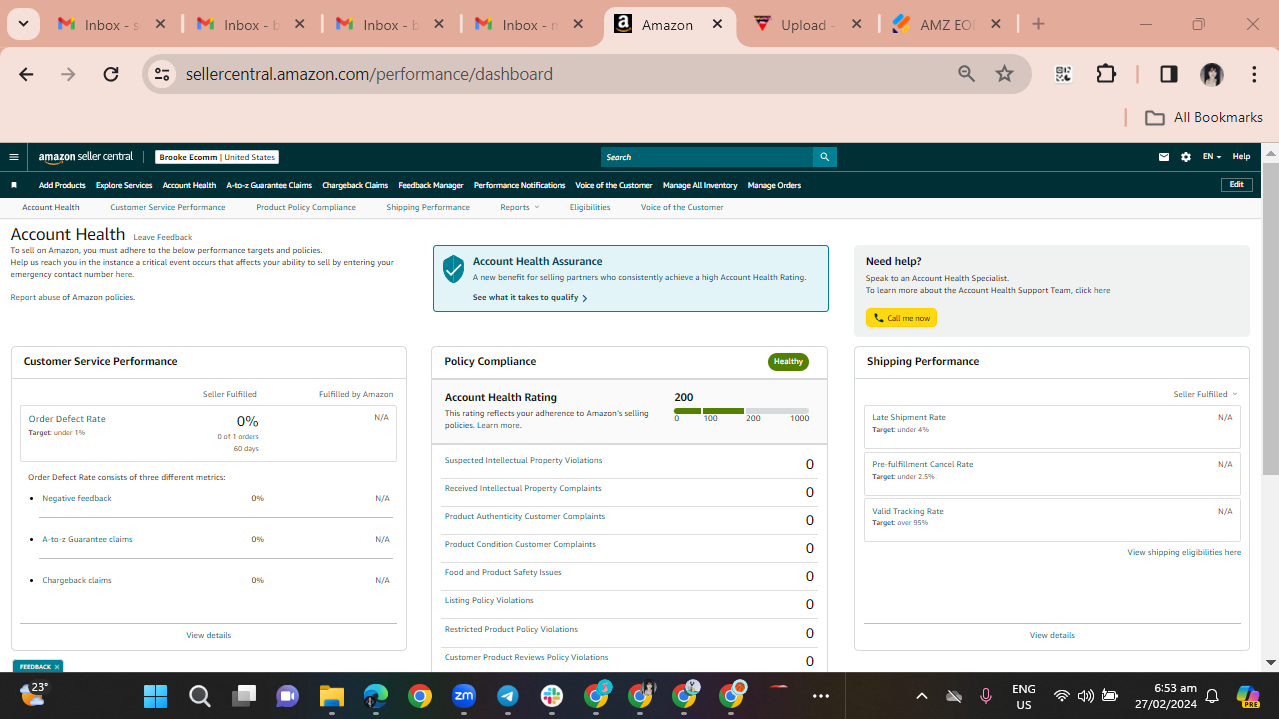Select Manage Orders in favorites bar
Screen dimensions: 1279x719
coord(774,185)
